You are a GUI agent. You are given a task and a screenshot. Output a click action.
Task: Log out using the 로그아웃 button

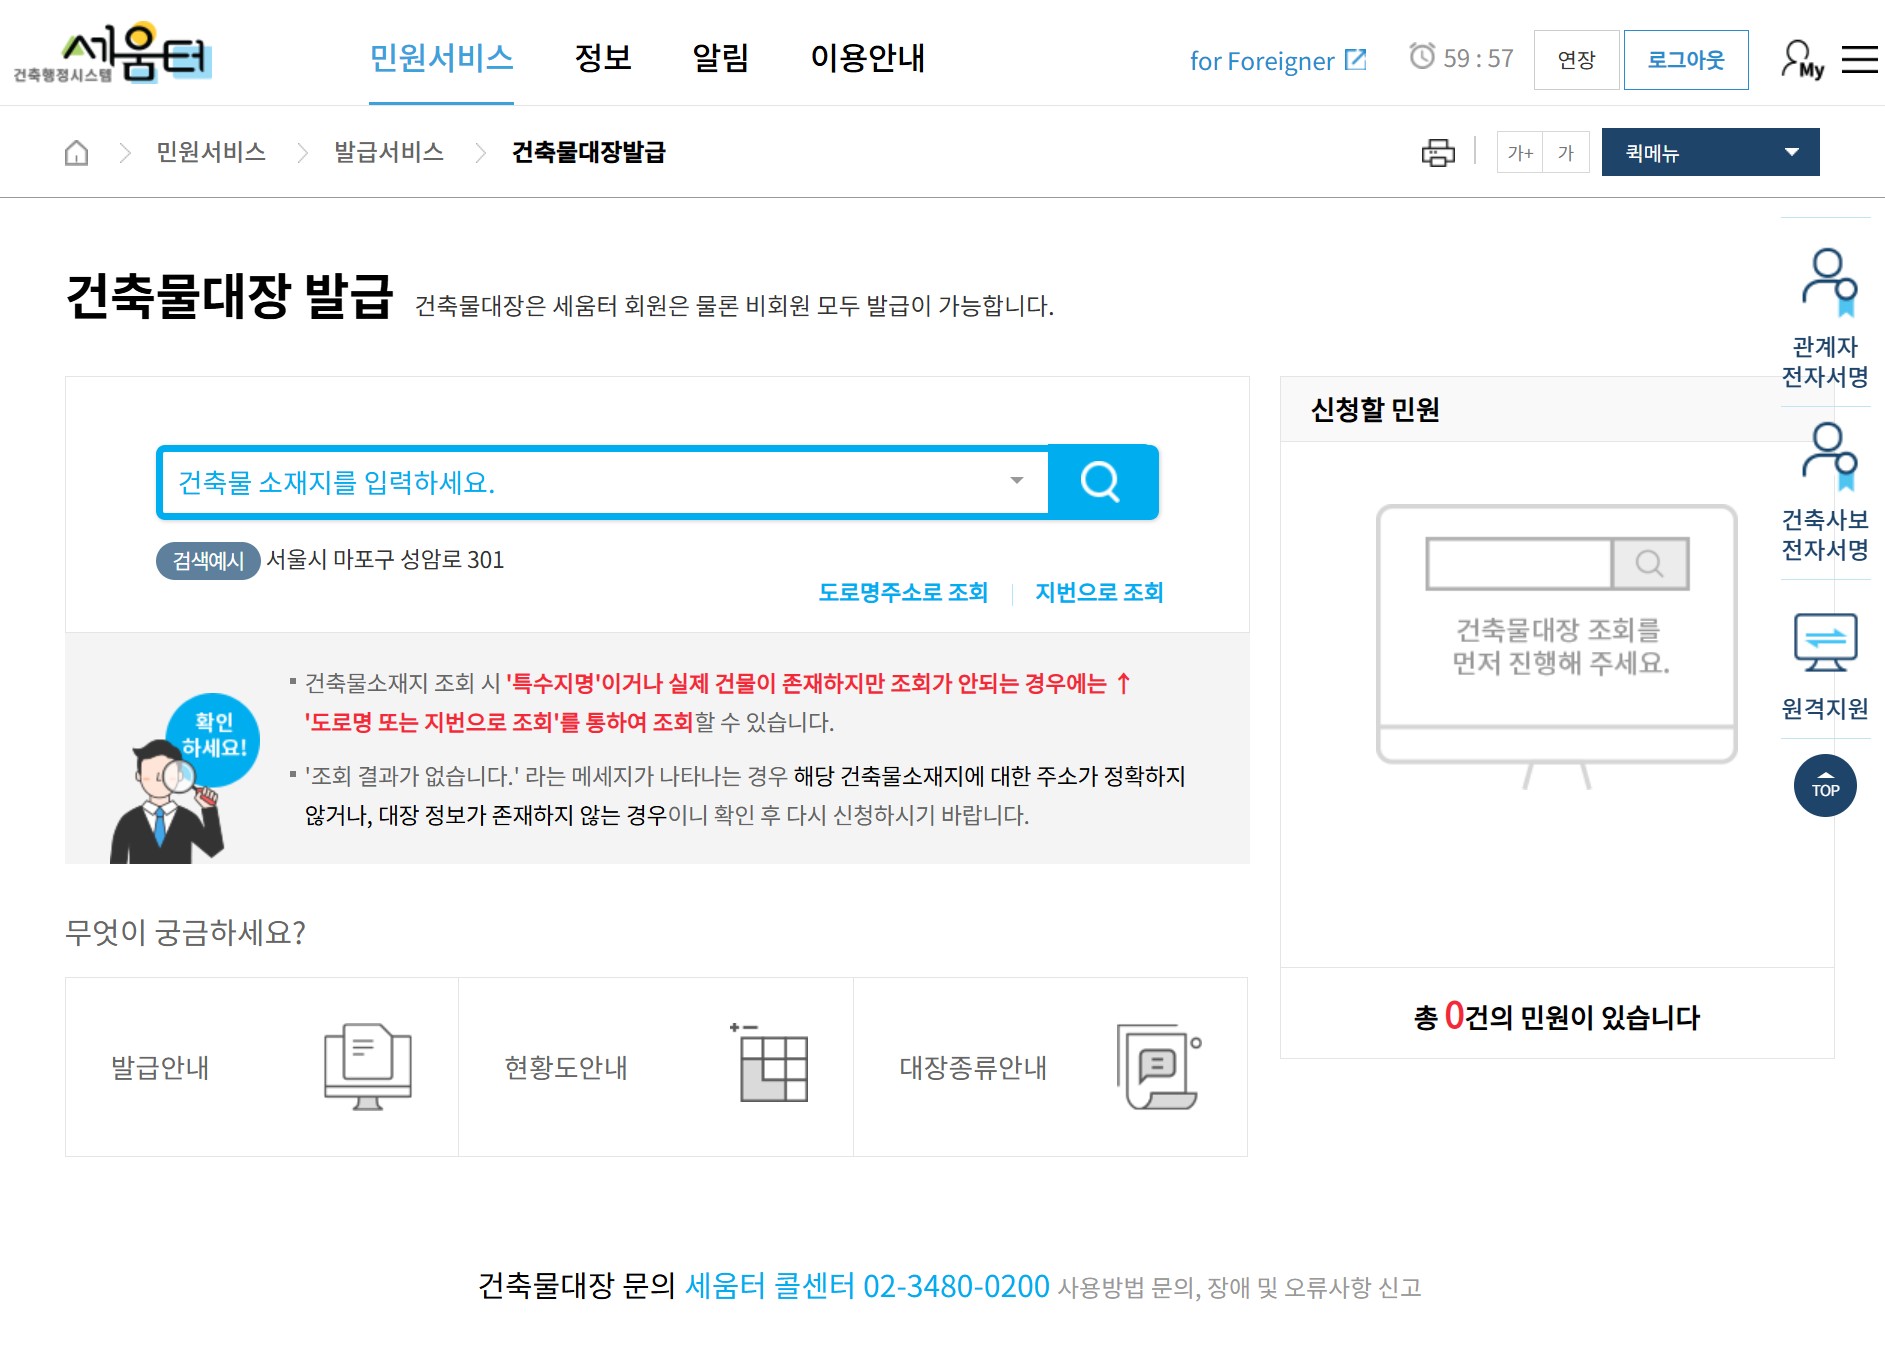(x=1686, y=60)
